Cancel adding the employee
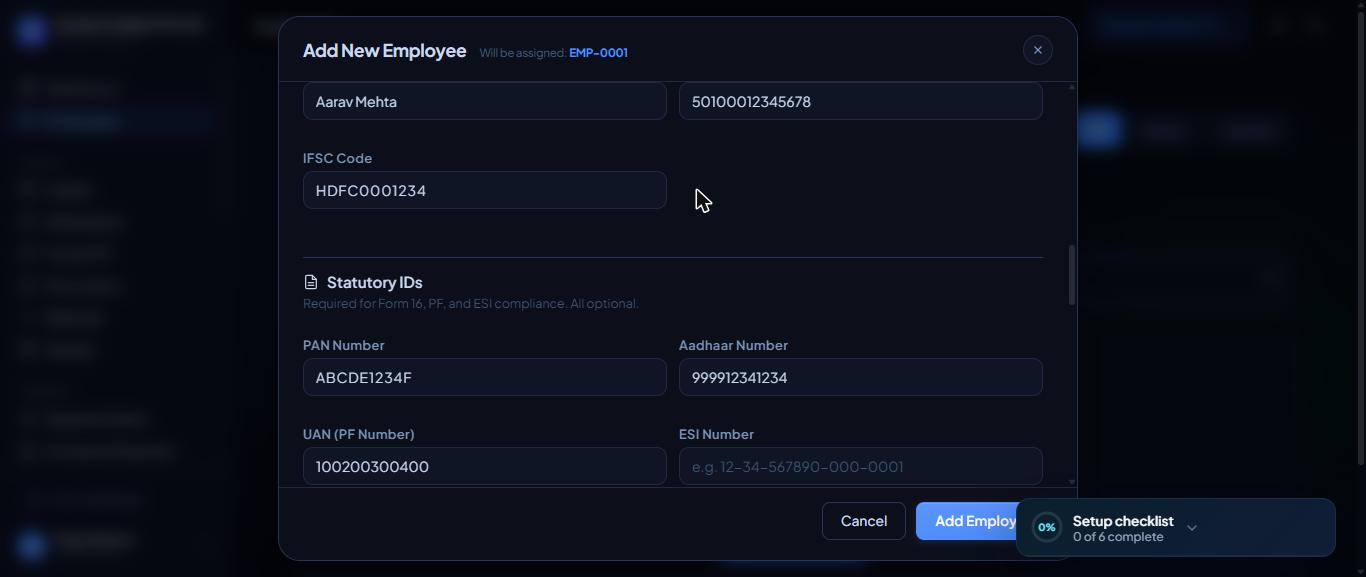Screen dimensions: 1366x577 (864, 521)
